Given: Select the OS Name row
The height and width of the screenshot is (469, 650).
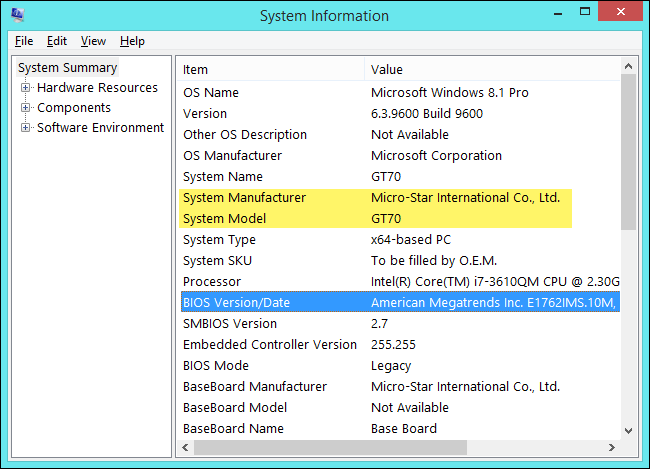Looking at the screenshot, I should click(400, 92).
